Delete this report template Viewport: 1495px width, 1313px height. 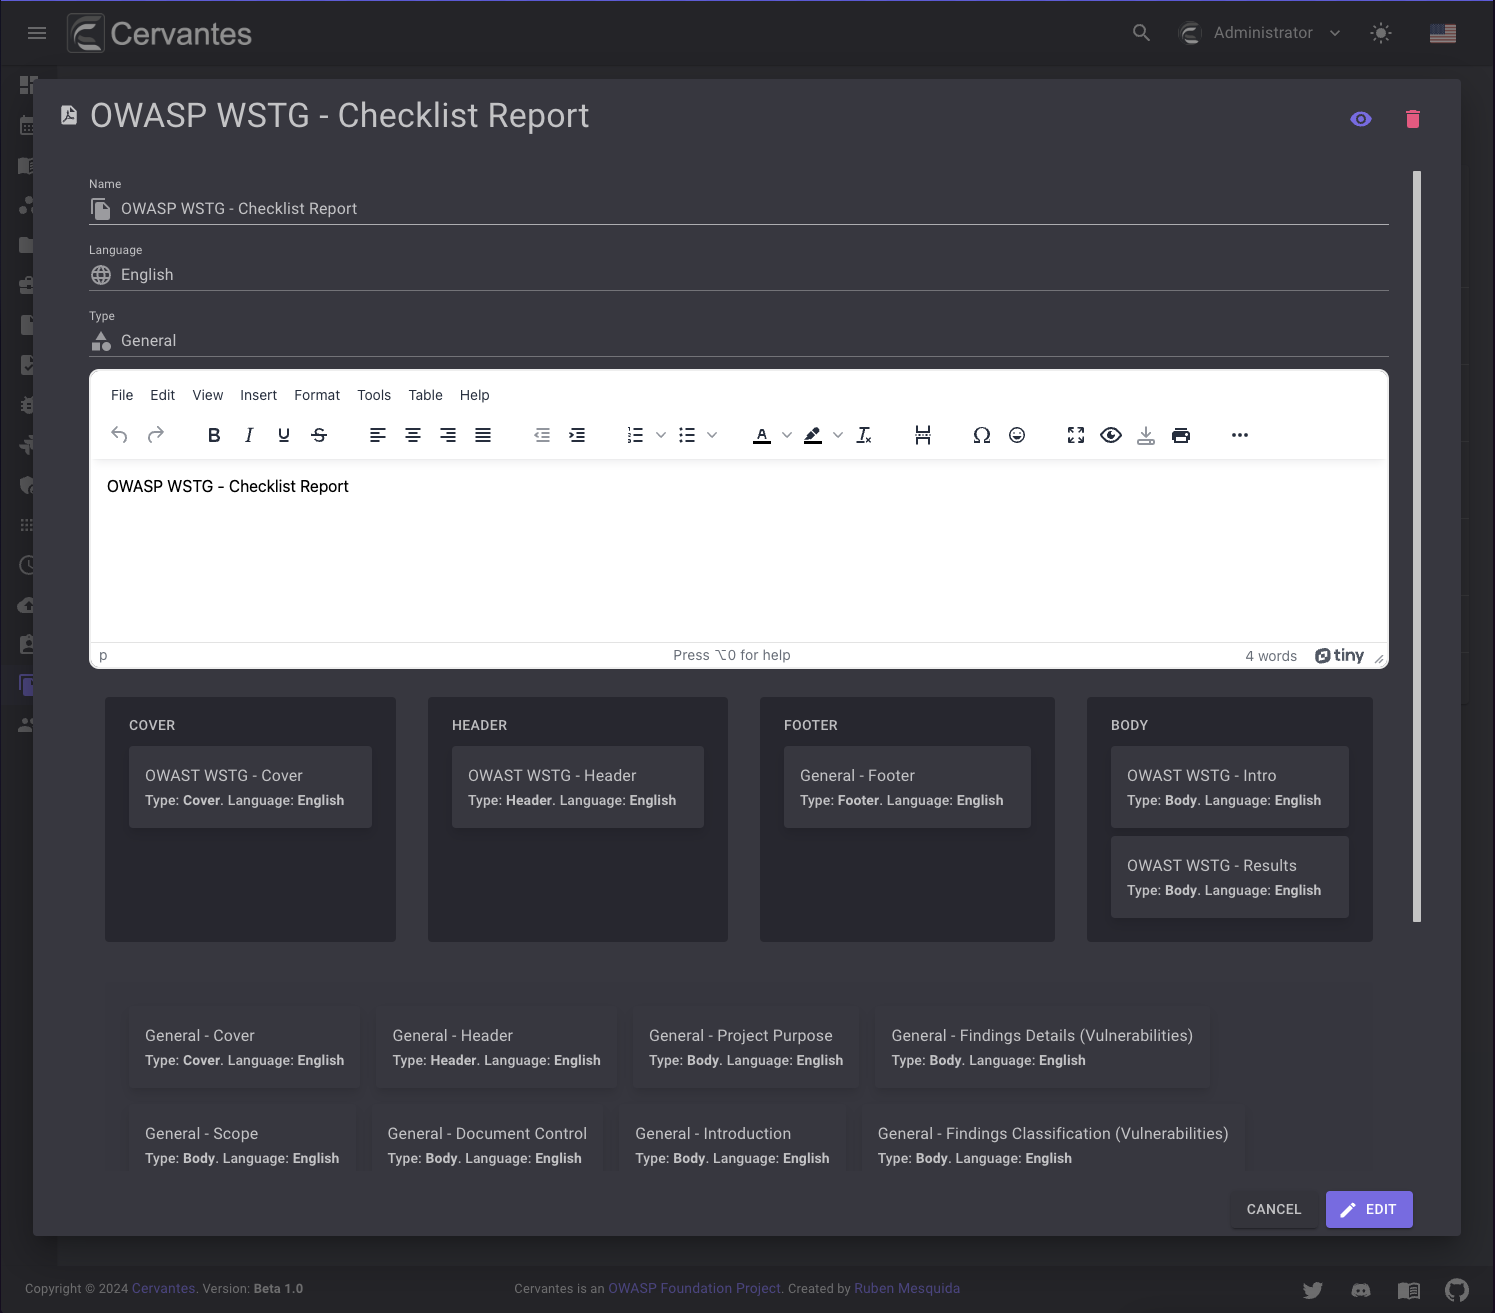tap(1413, 119)
